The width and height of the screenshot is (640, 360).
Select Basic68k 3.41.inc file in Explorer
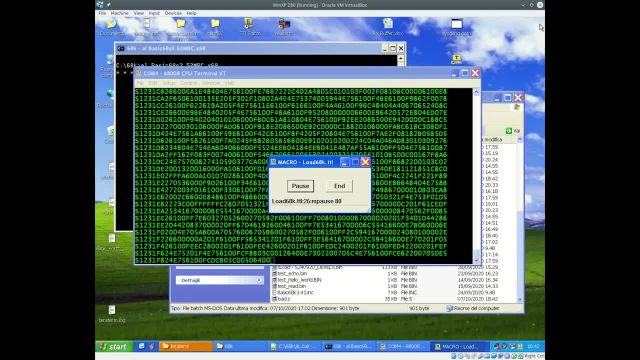pyautogui.click(x=292, y=293)
